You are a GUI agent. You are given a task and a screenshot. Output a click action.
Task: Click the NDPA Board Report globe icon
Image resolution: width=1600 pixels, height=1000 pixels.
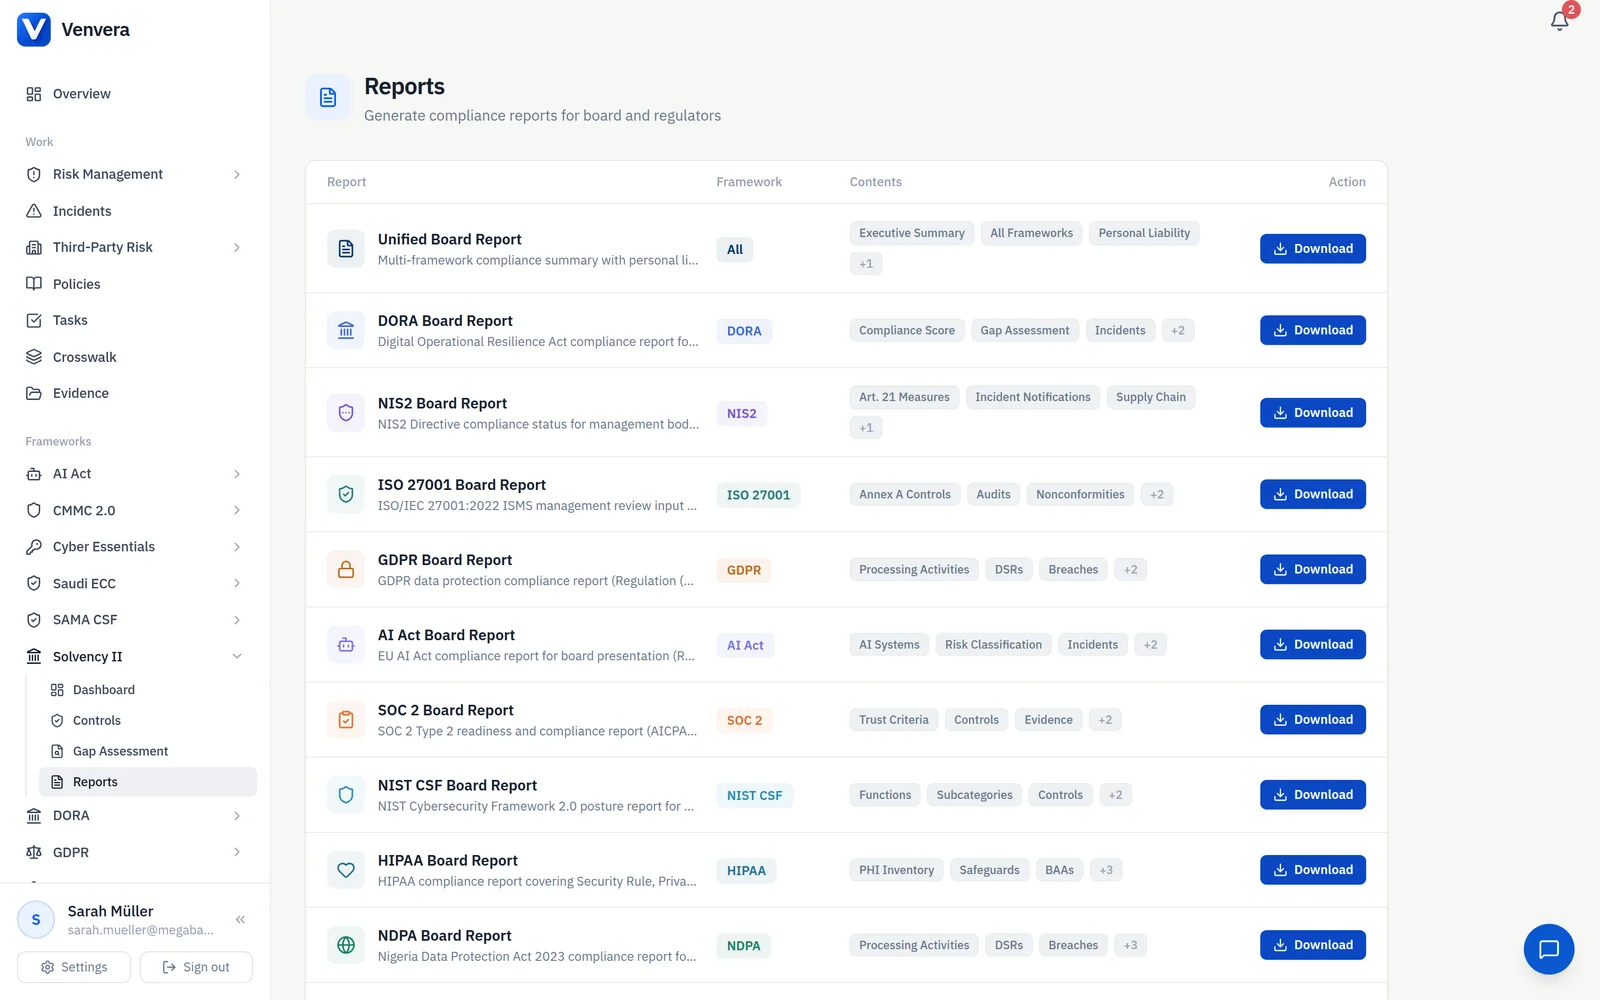tap(346, 945)
